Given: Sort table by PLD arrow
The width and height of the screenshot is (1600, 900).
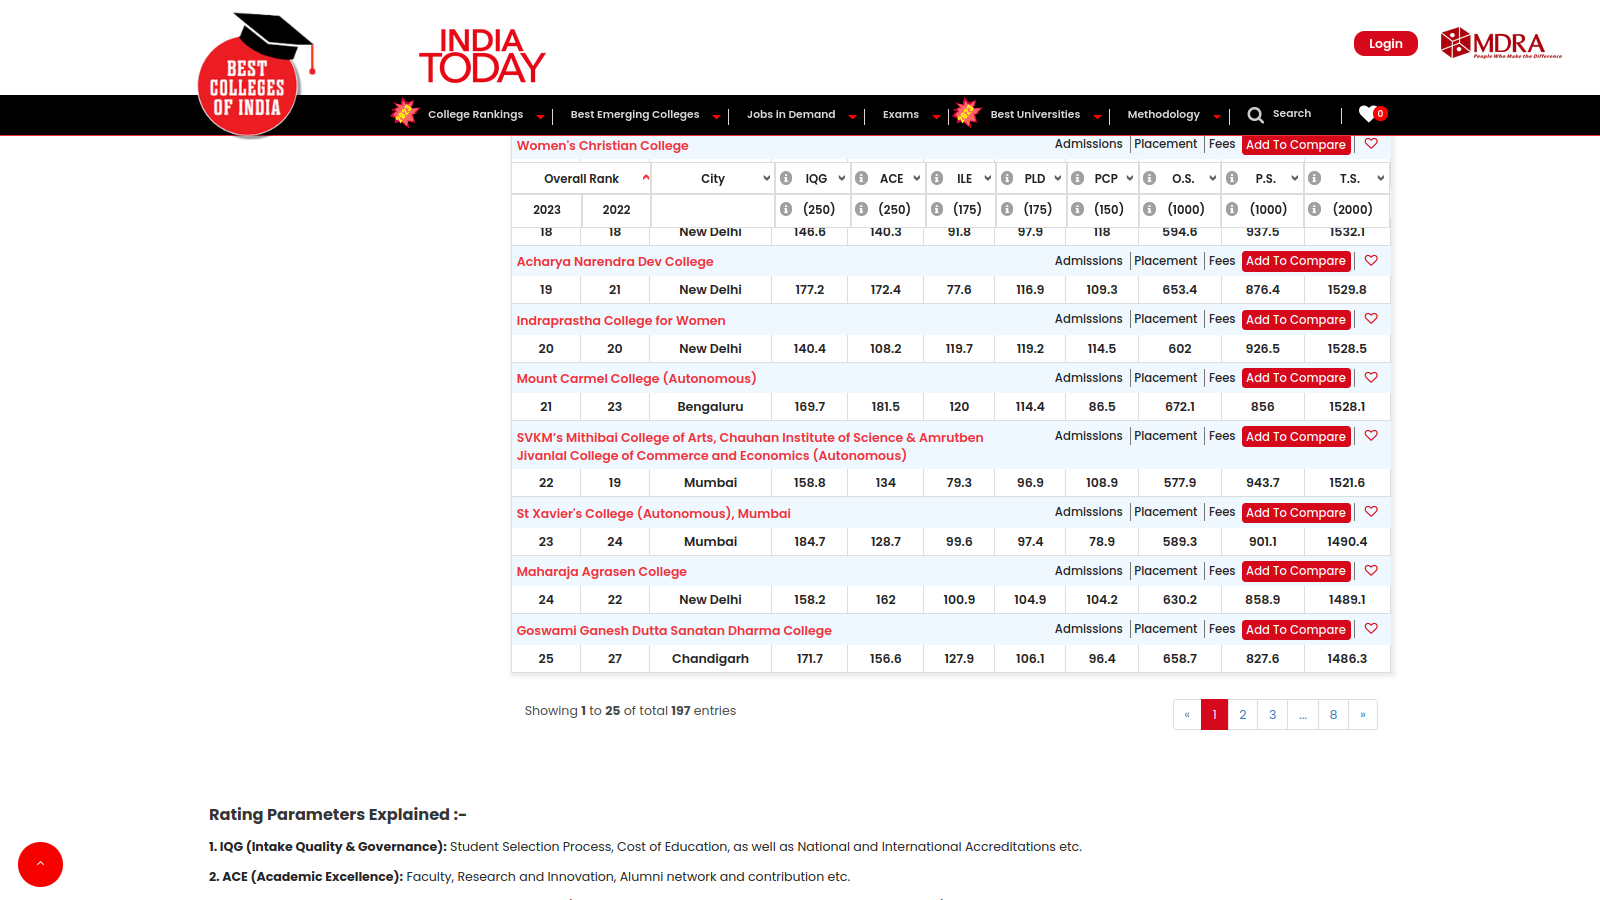Looking at the screenshot, I should click(1058, 178).
